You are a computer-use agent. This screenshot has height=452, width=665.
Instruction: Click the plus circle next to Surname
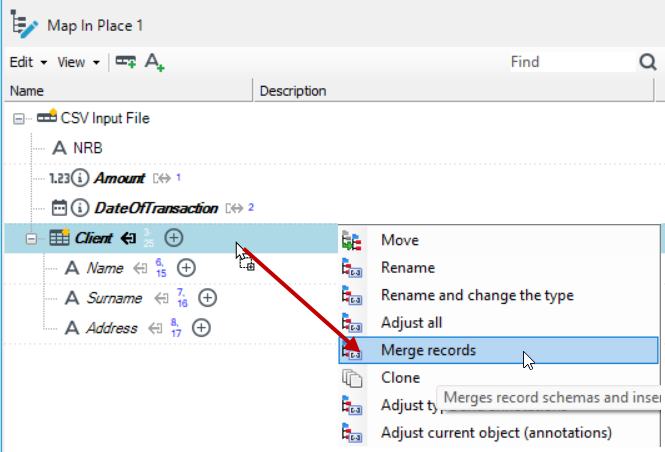click(207, 298)
